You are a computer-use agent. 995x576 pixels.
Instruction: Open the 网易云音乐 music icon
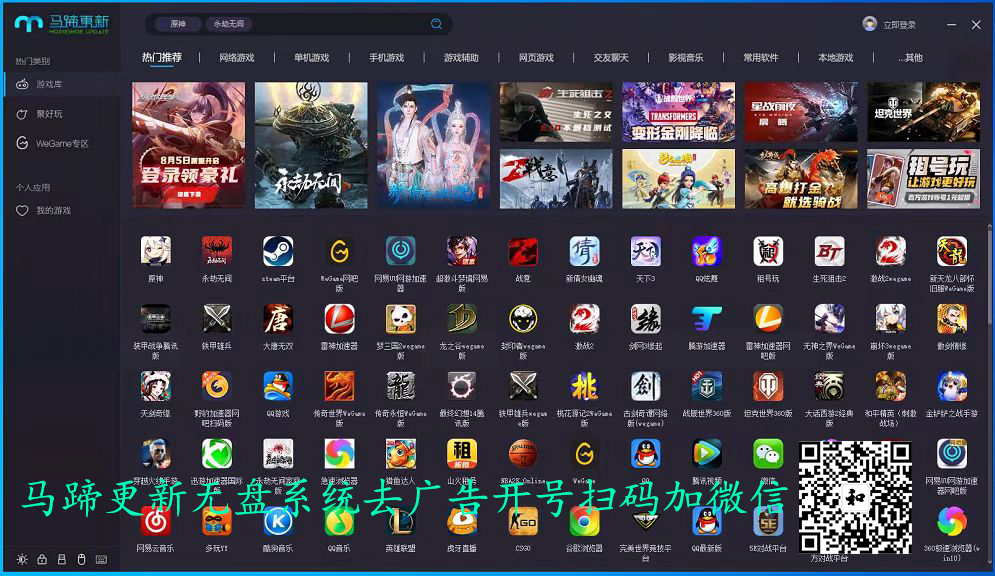[155, 521]
